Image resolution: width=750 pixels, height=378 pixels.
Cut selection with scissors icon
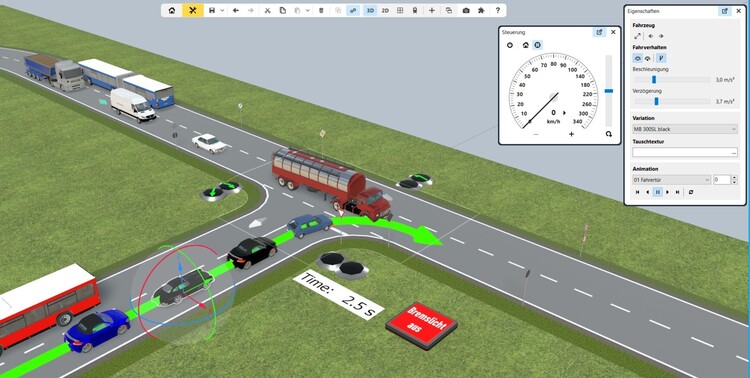268,11
